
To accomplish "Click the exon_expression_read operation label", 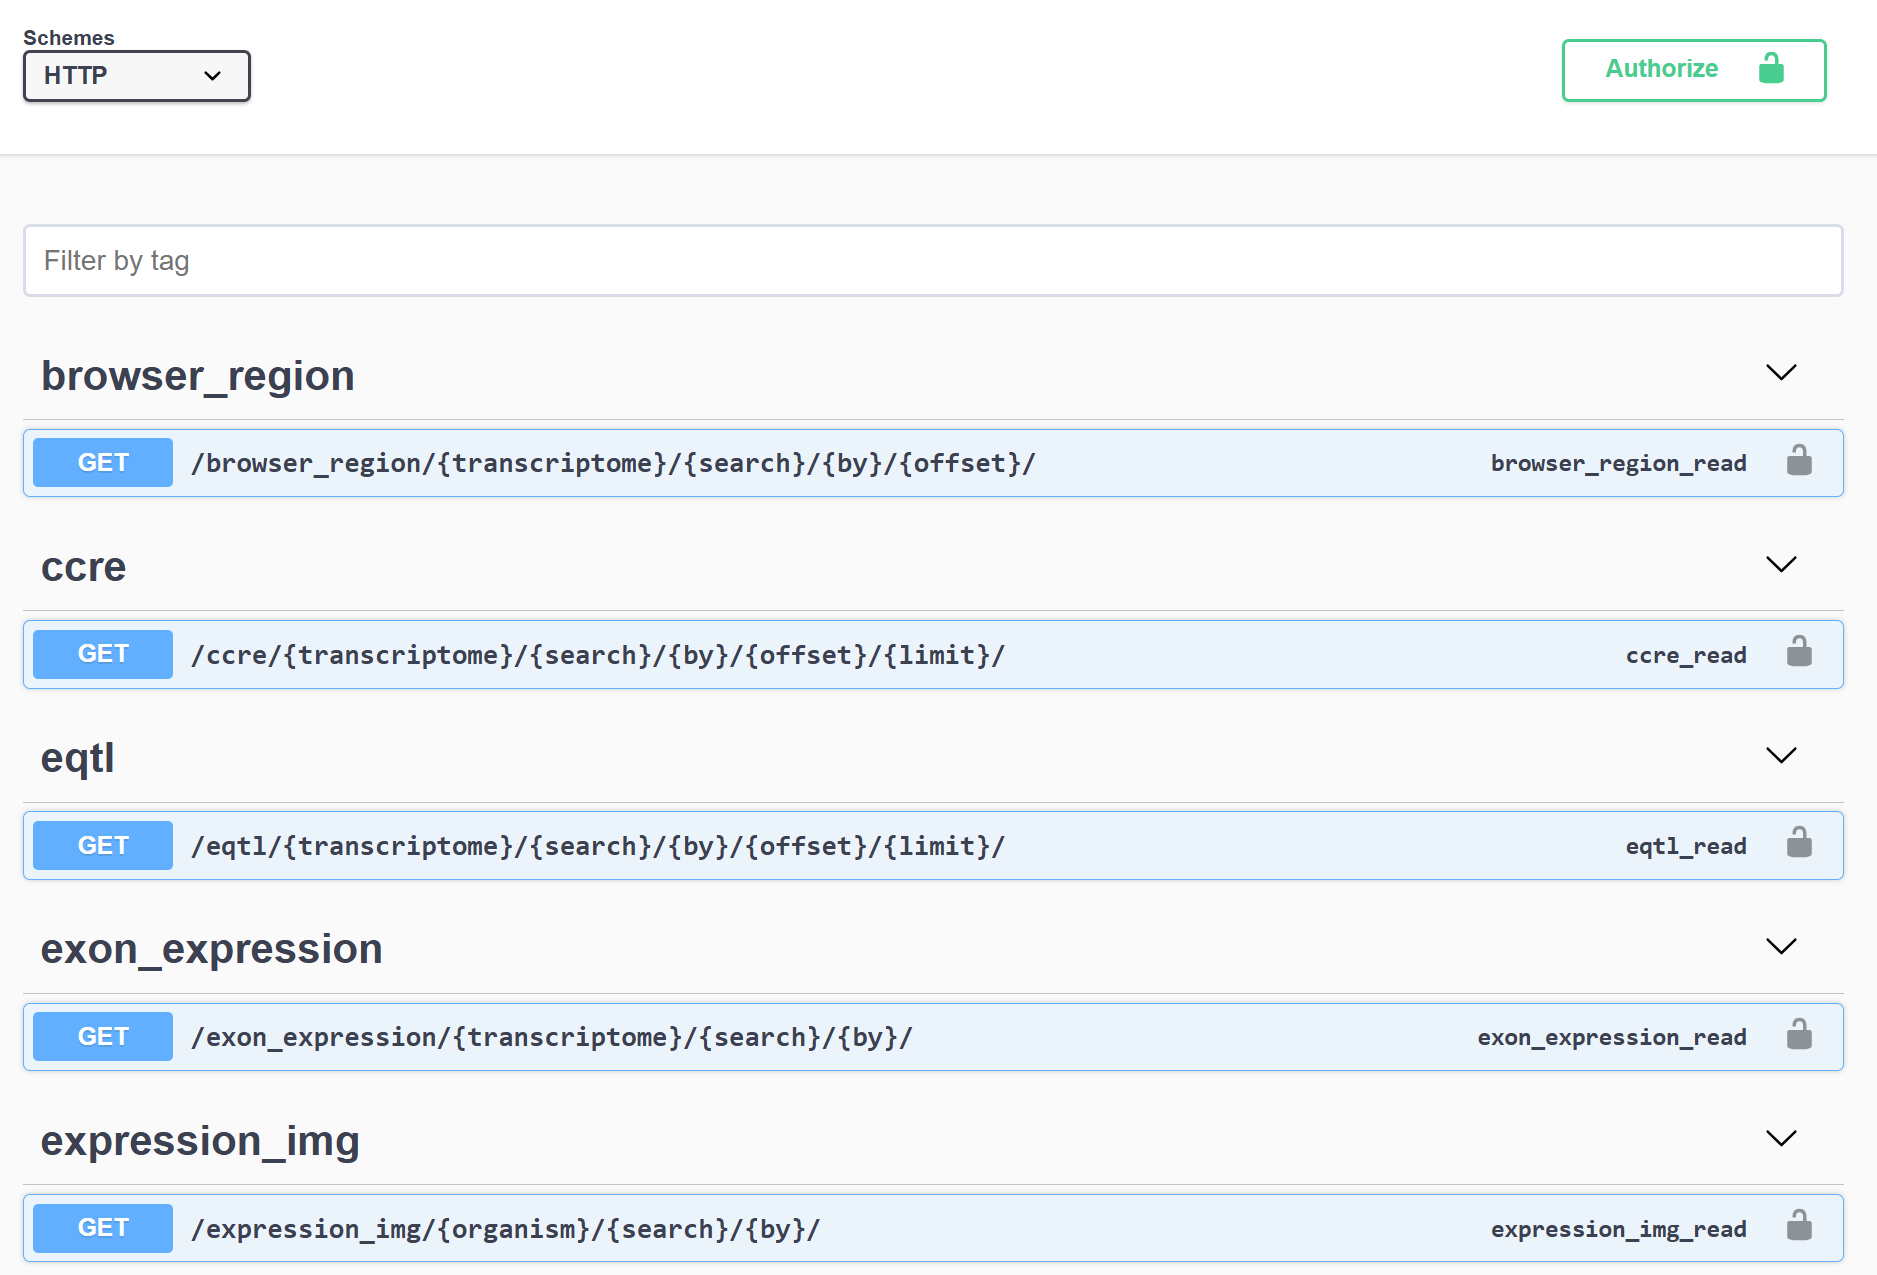I will click(1611, 1038).
